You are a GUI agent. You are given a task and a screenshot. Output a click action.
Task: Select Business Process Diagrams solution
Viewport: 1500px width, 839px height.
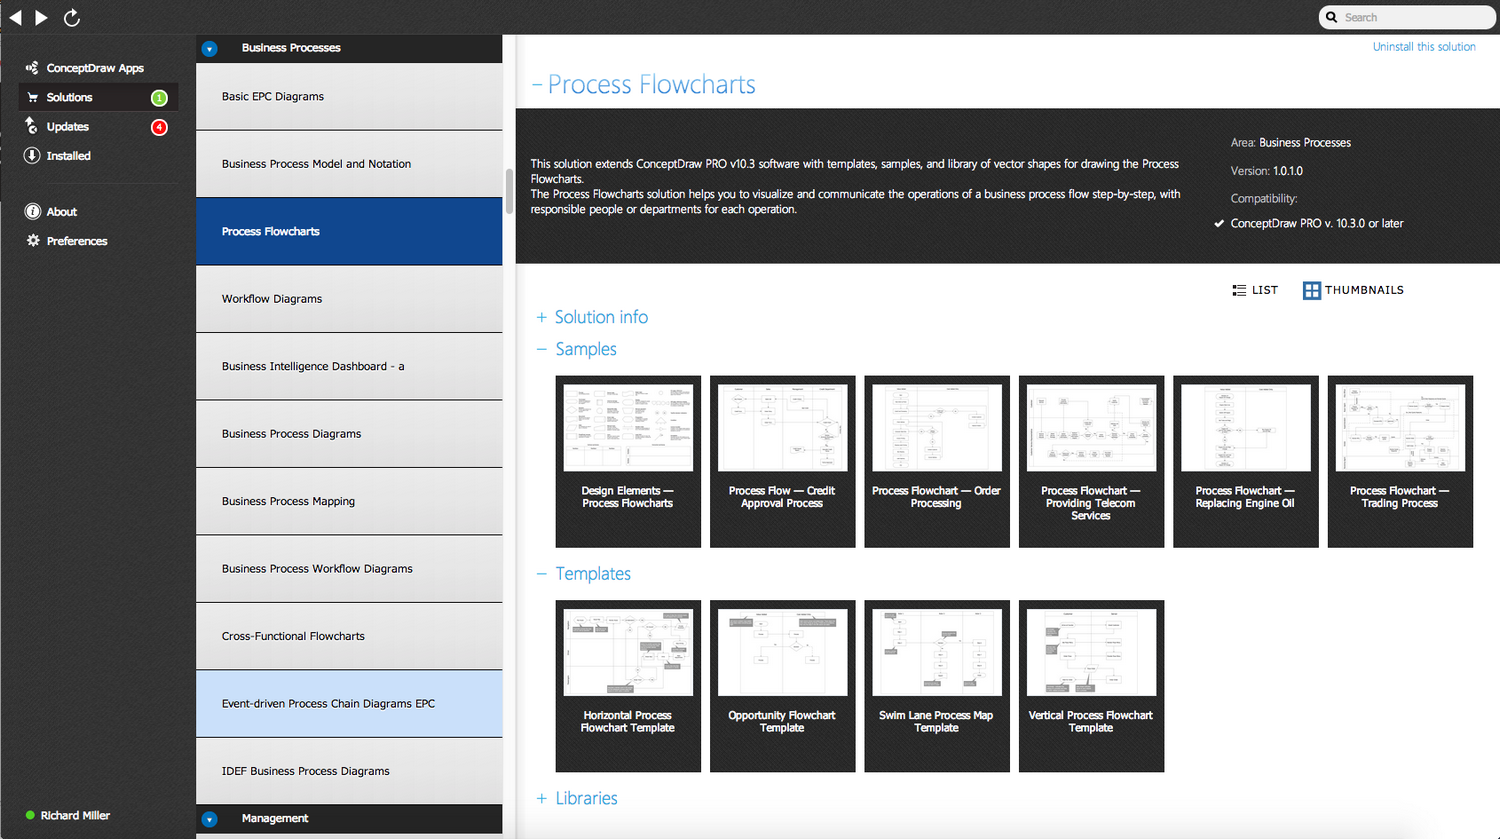tap(349, 434)
